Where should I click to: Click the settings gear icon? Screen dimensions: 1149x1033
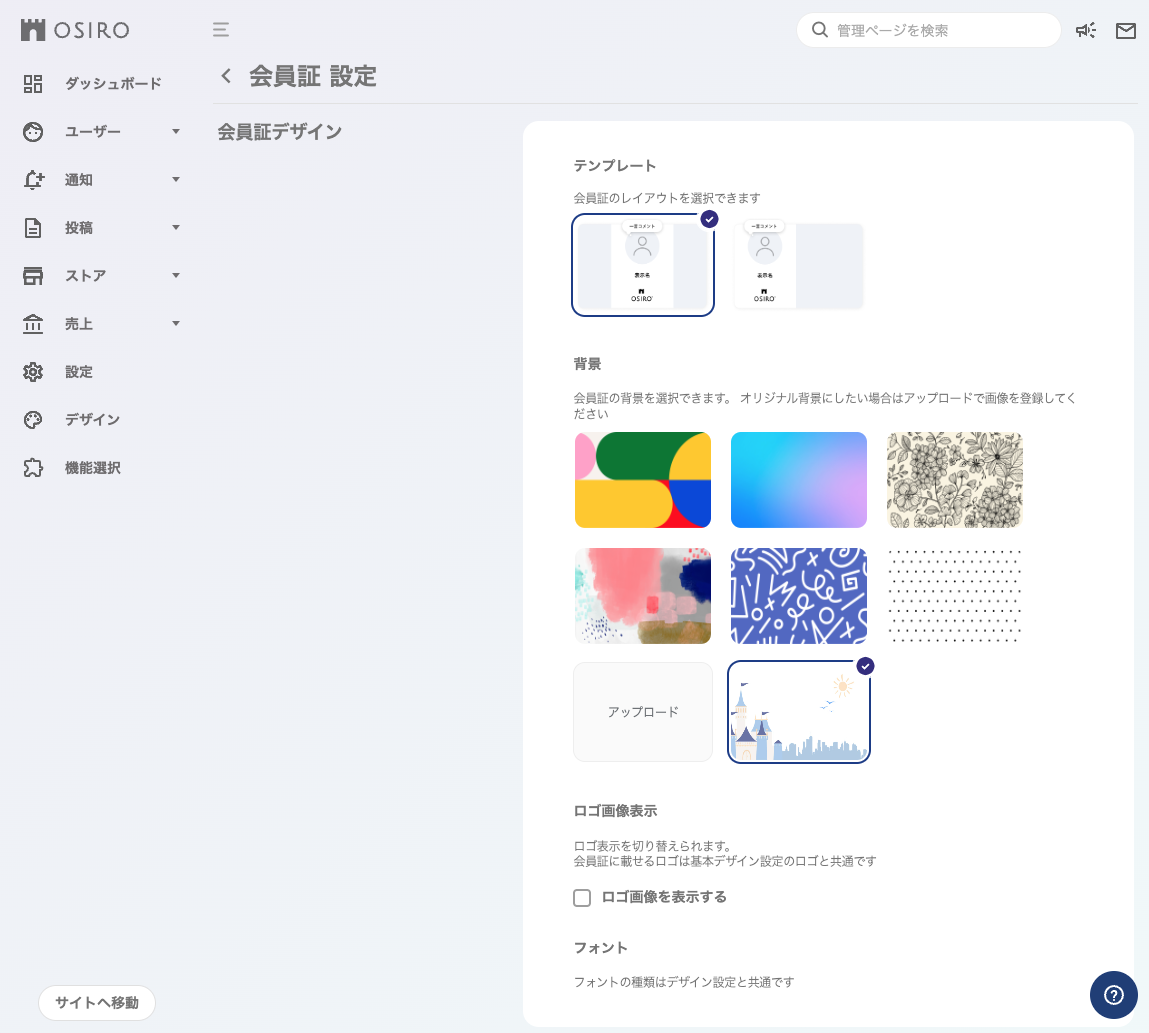(x=33, y=372)
